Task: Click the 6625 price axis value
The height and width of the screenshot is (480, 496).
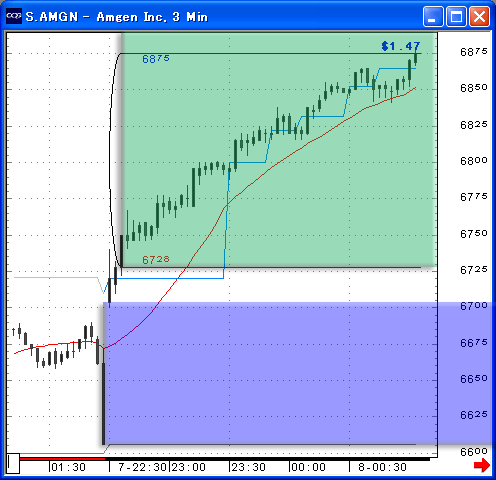Action: 474,415
